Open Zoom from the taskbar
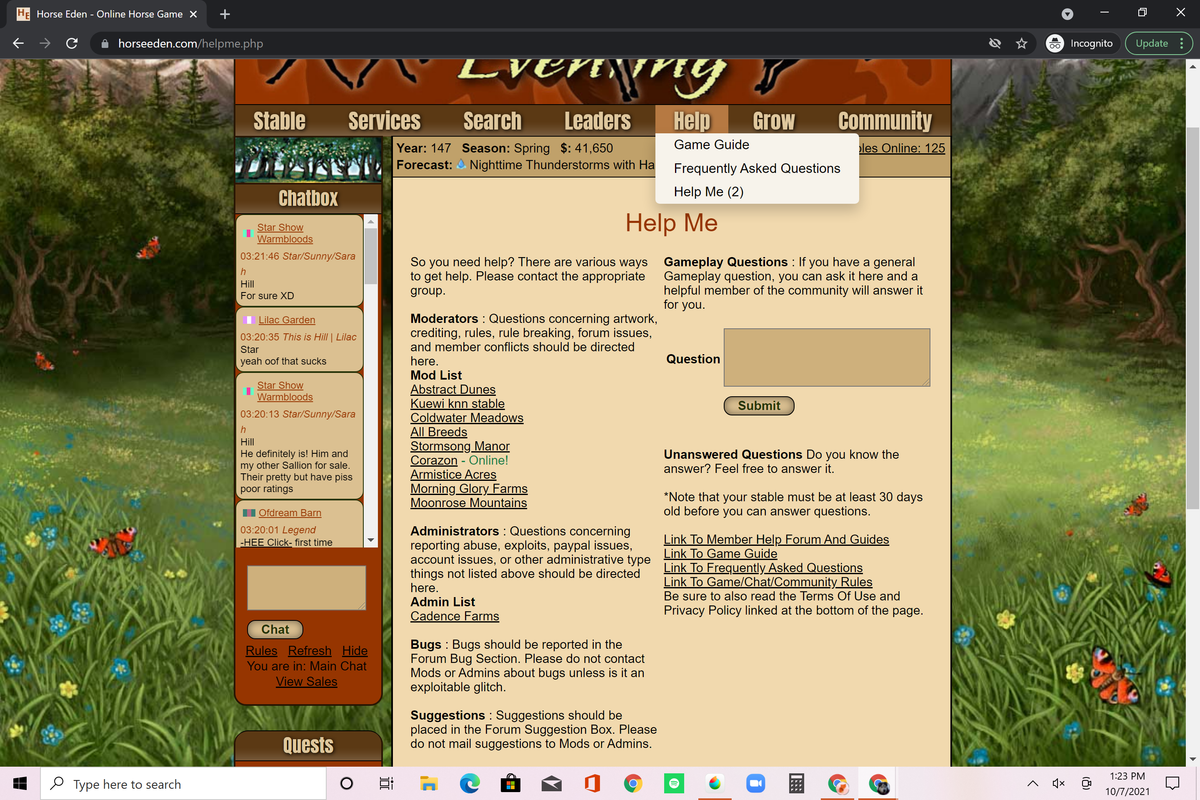Screen dimensions: 1200x800 [x=756, y=784]
